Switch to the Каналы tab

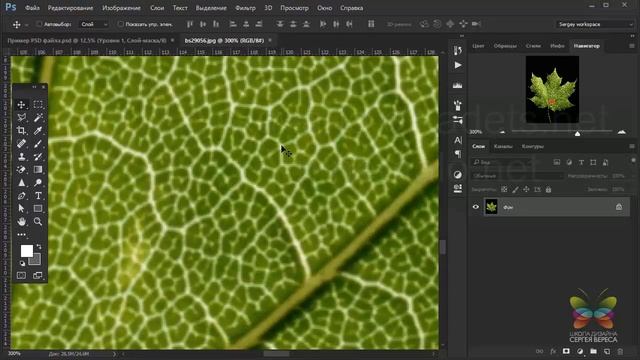tap(503, 146)
